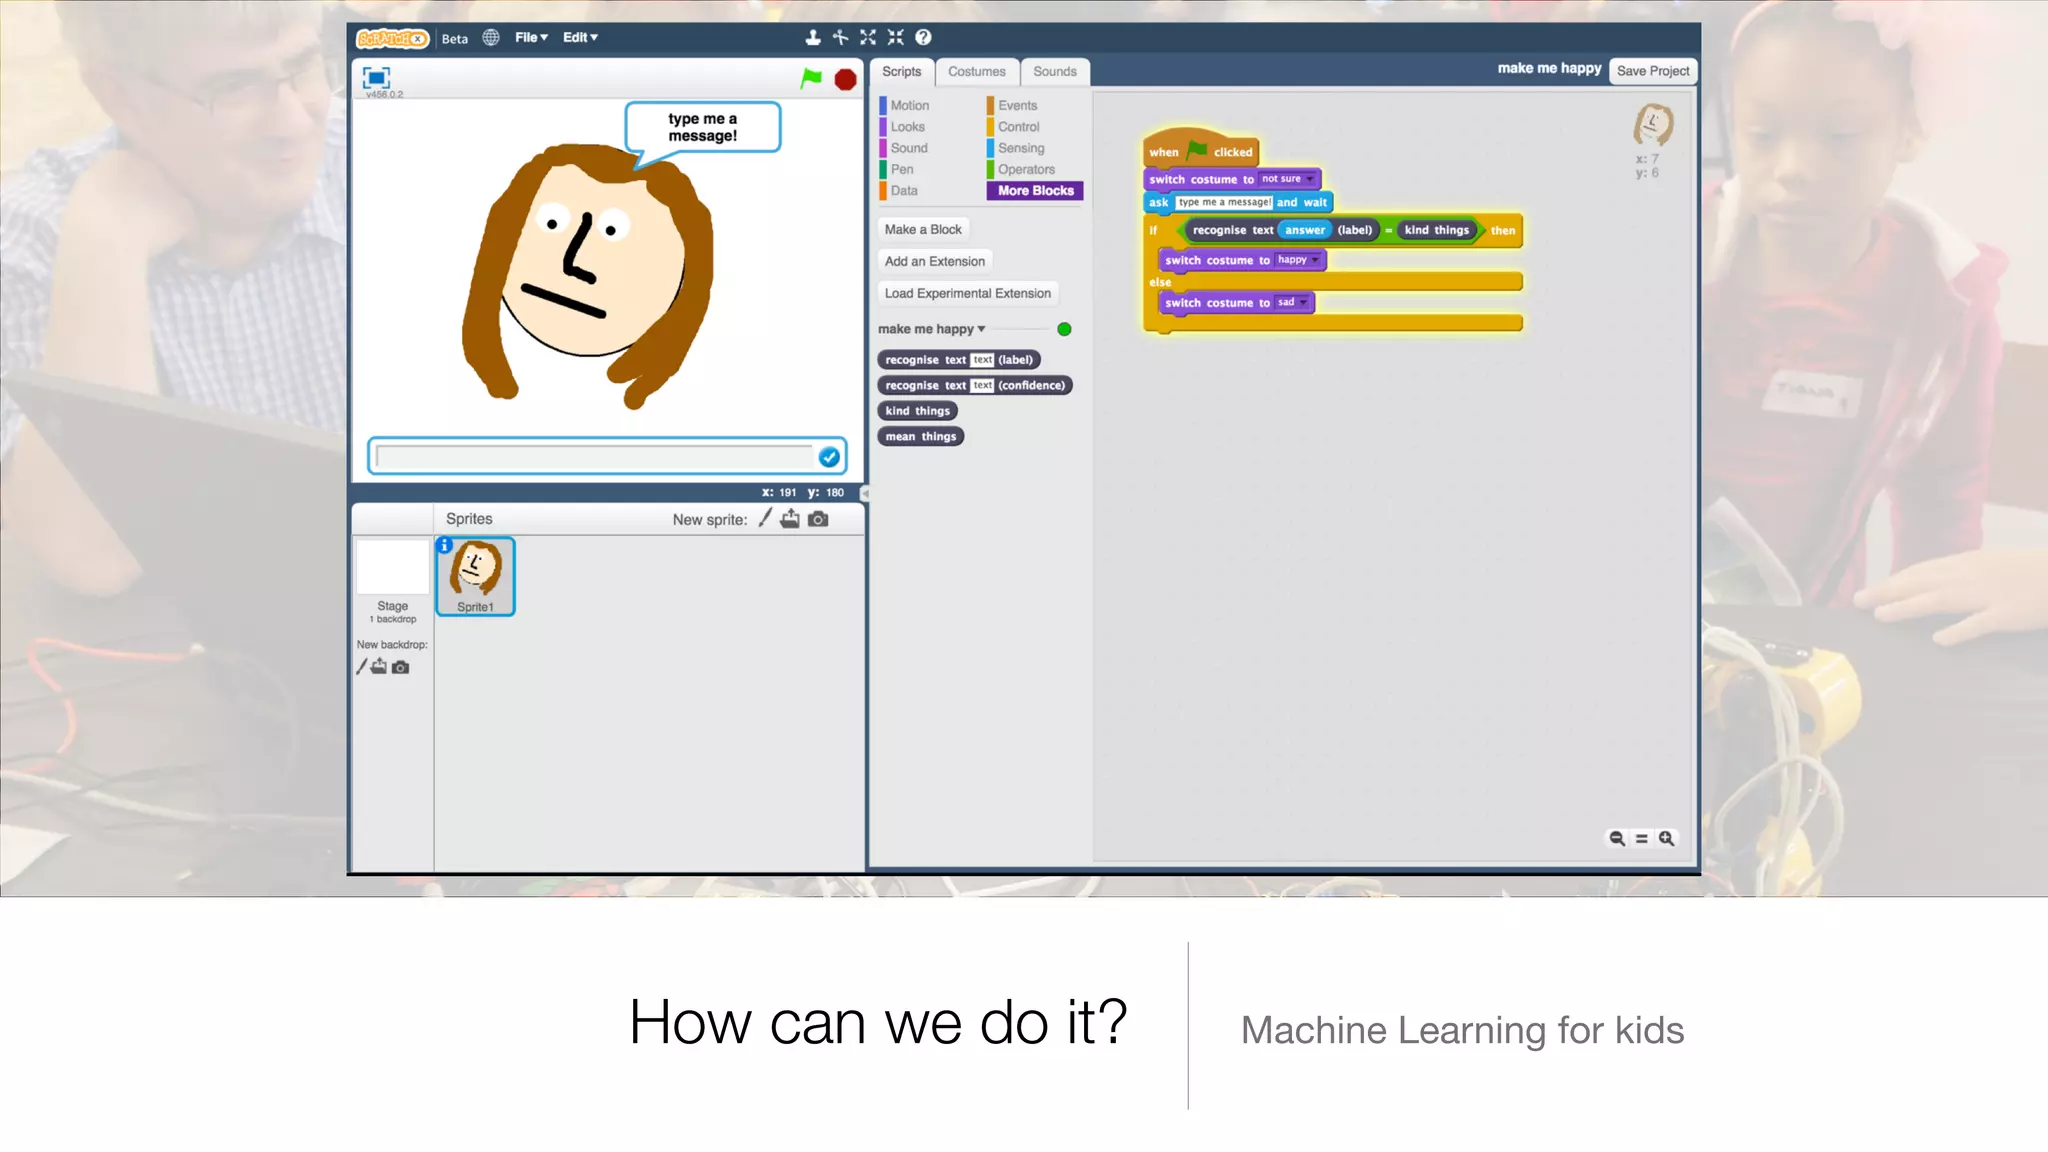Select the shrink sprite tool

895,37
